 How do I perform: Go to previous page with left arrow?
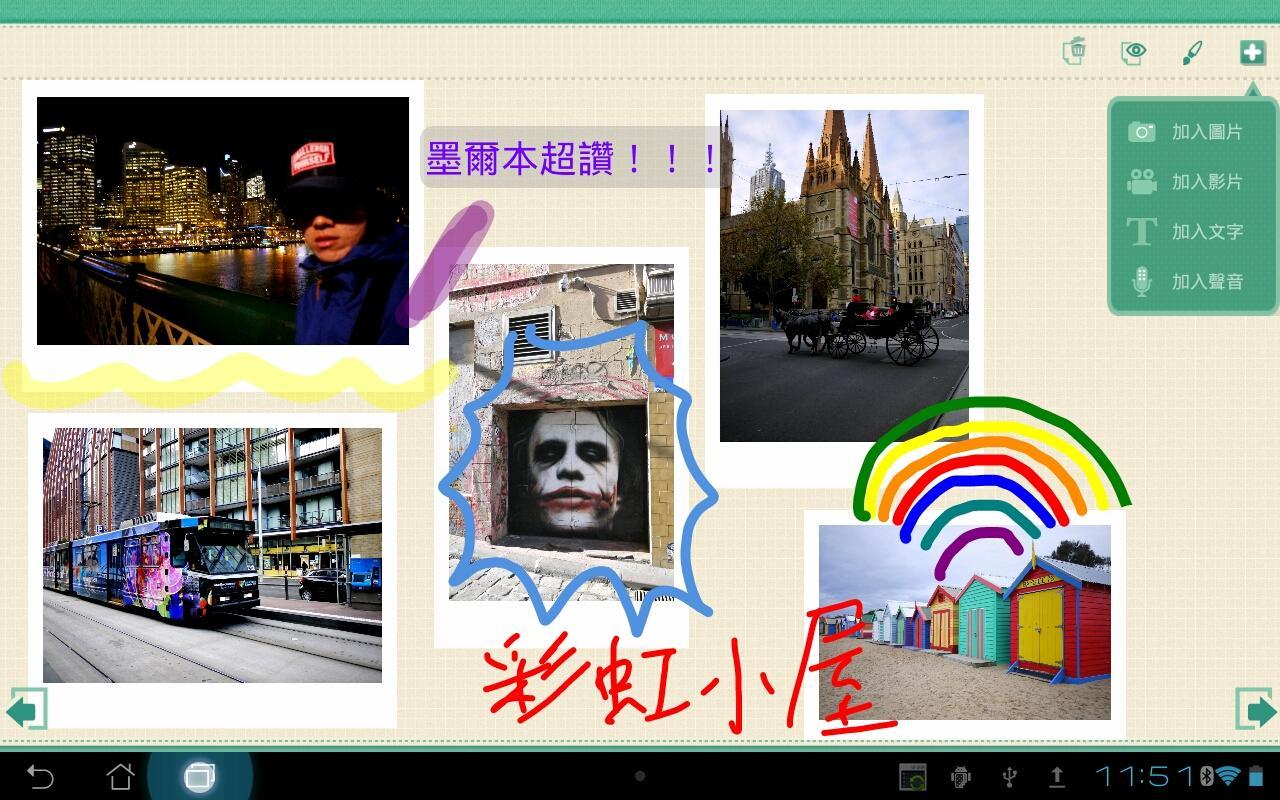27,710
